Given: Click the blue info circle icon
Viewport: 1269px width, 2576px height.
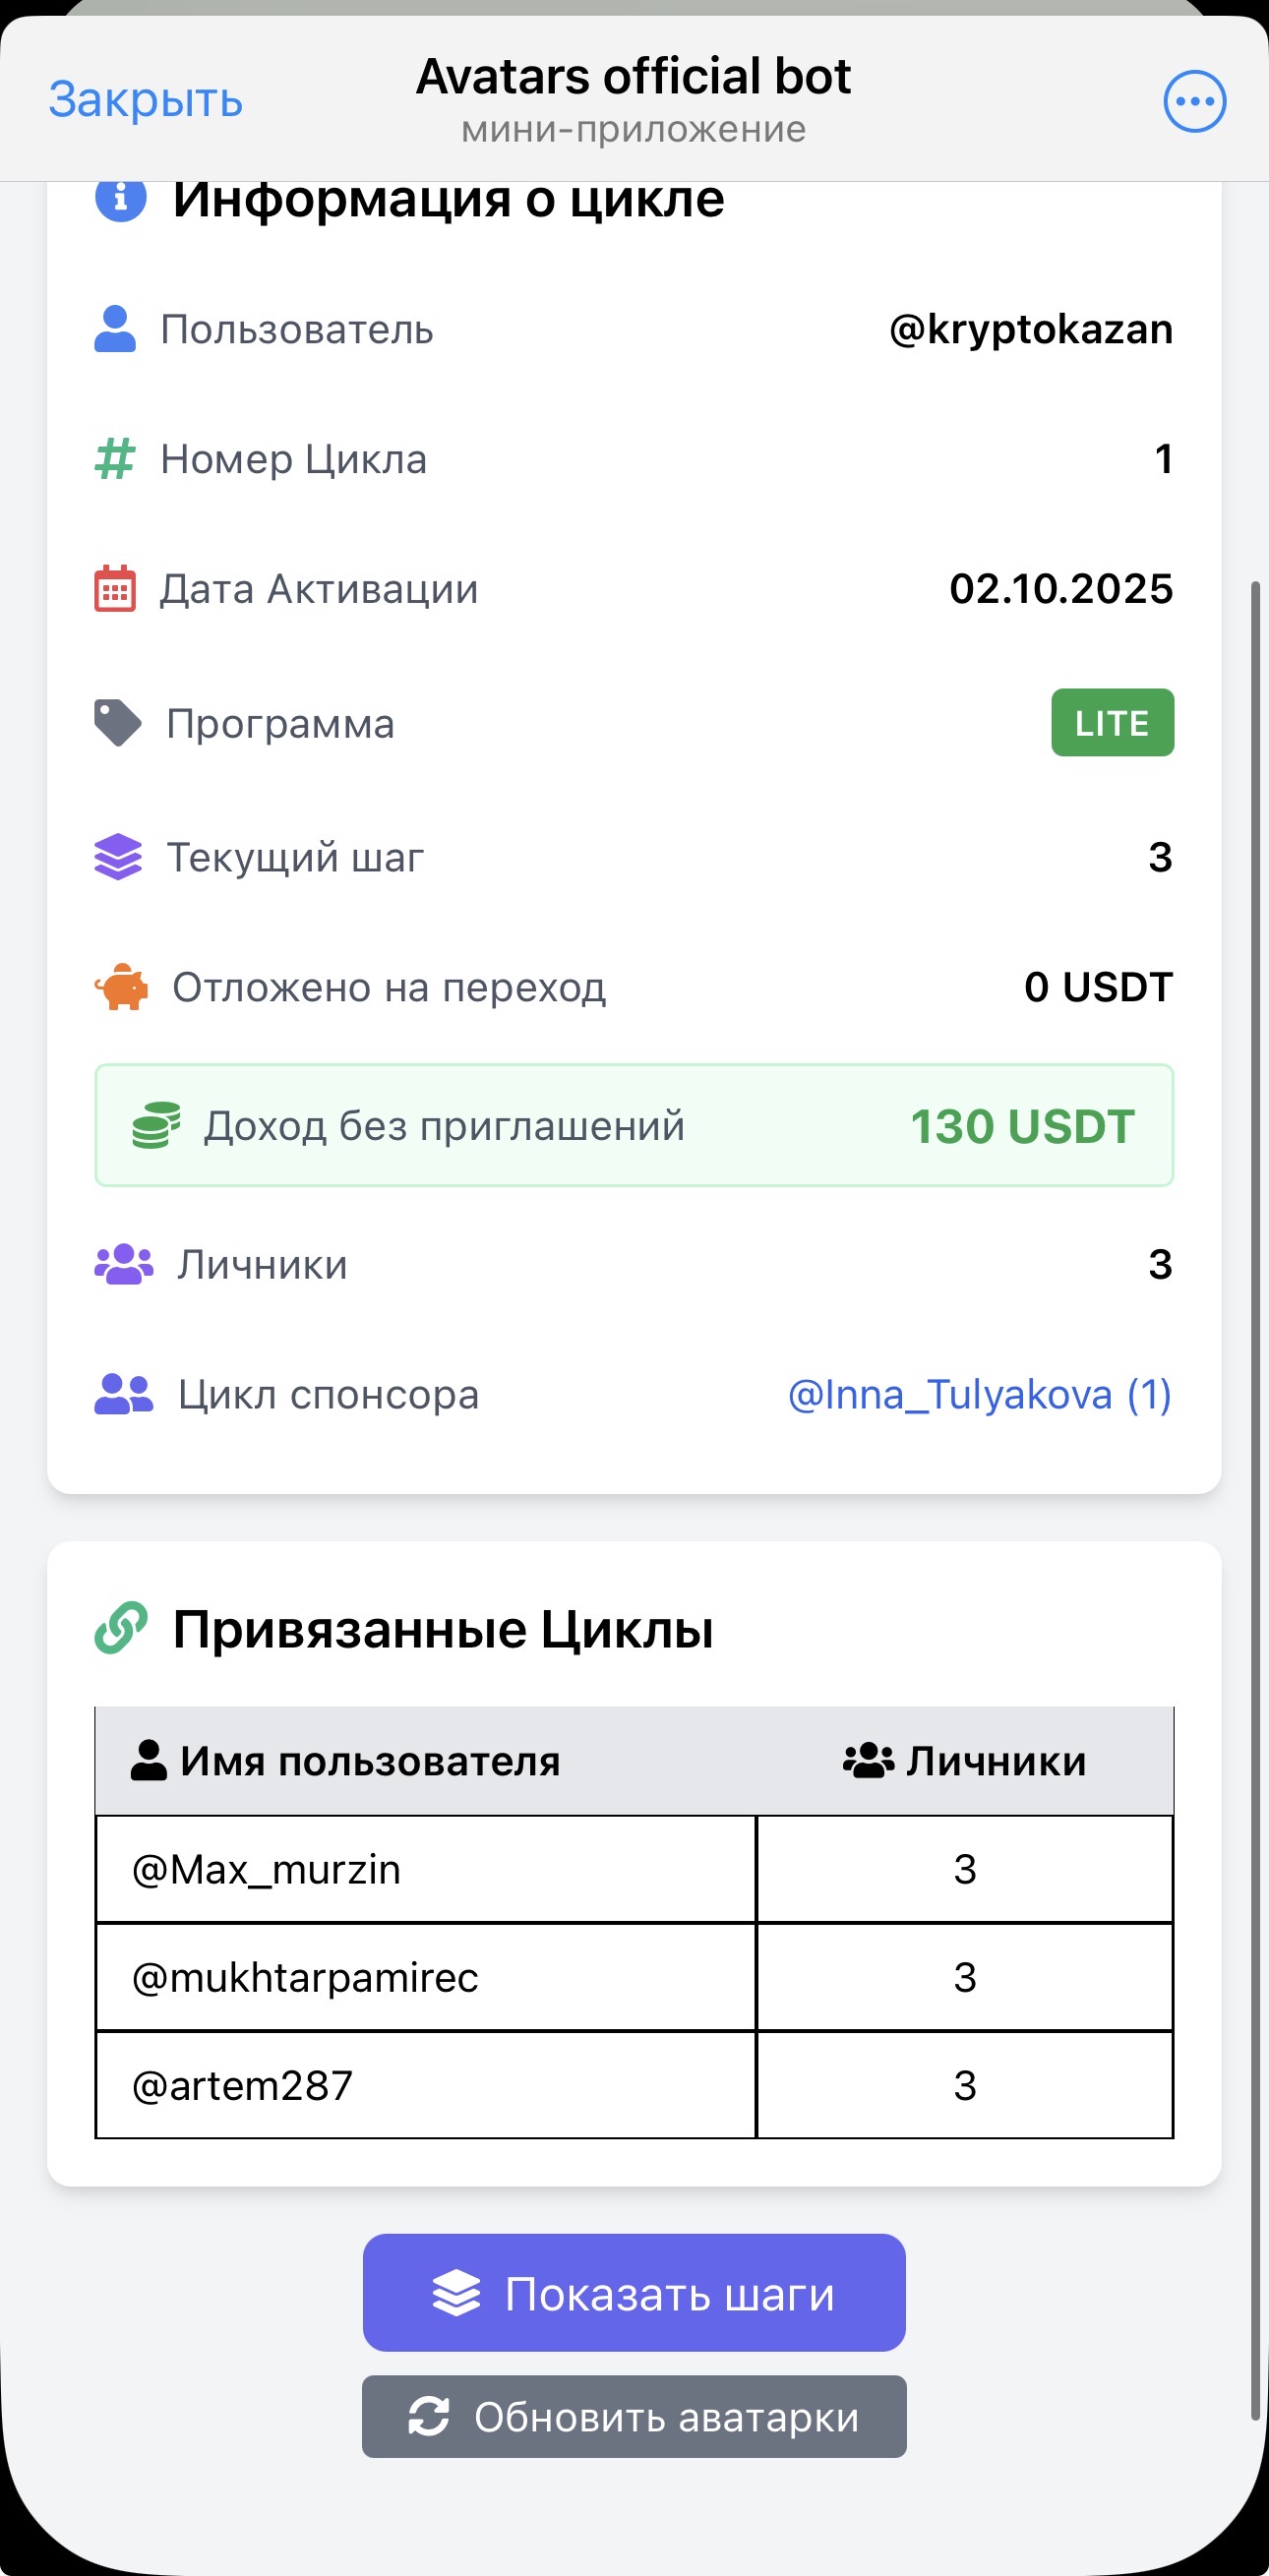Looking at the screenshot, I should 120,198.
